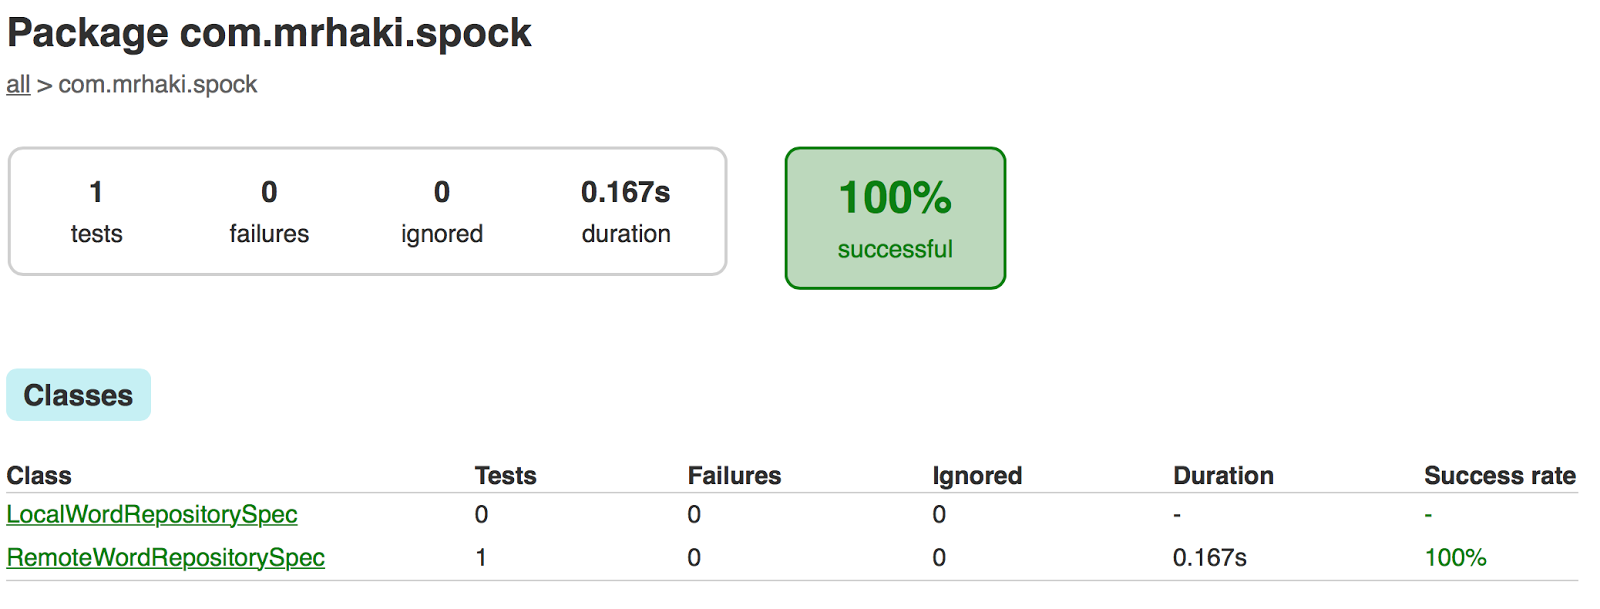Click the Tests column header
The width and height of the screenshot is (1600, 609).
coord(505,475)
